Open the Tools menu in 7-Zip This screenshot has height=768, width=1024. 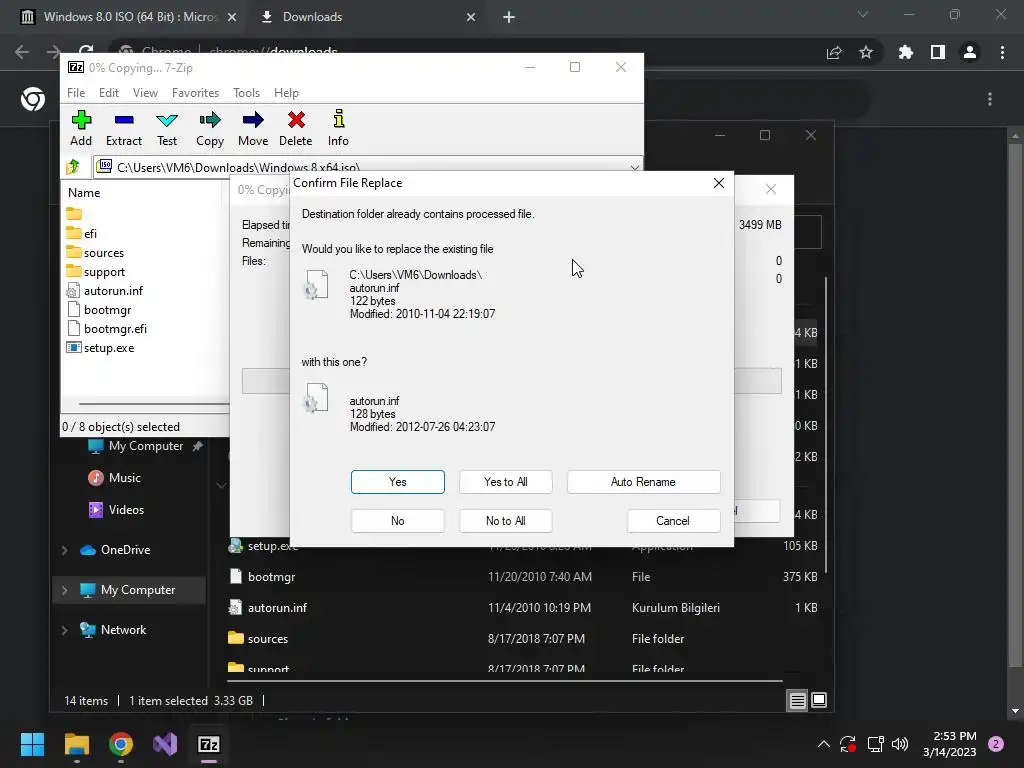coord(246,93)
